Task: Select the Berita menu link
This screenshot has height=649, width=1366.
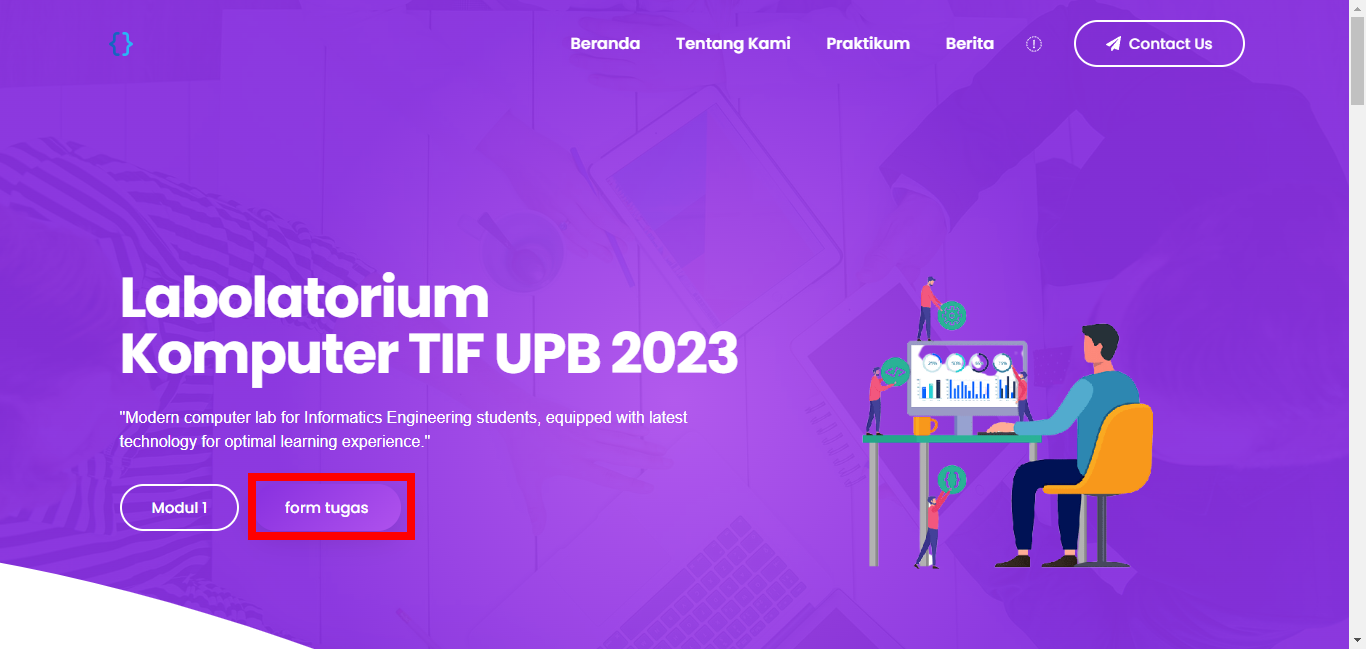Action: click(970, 44)
